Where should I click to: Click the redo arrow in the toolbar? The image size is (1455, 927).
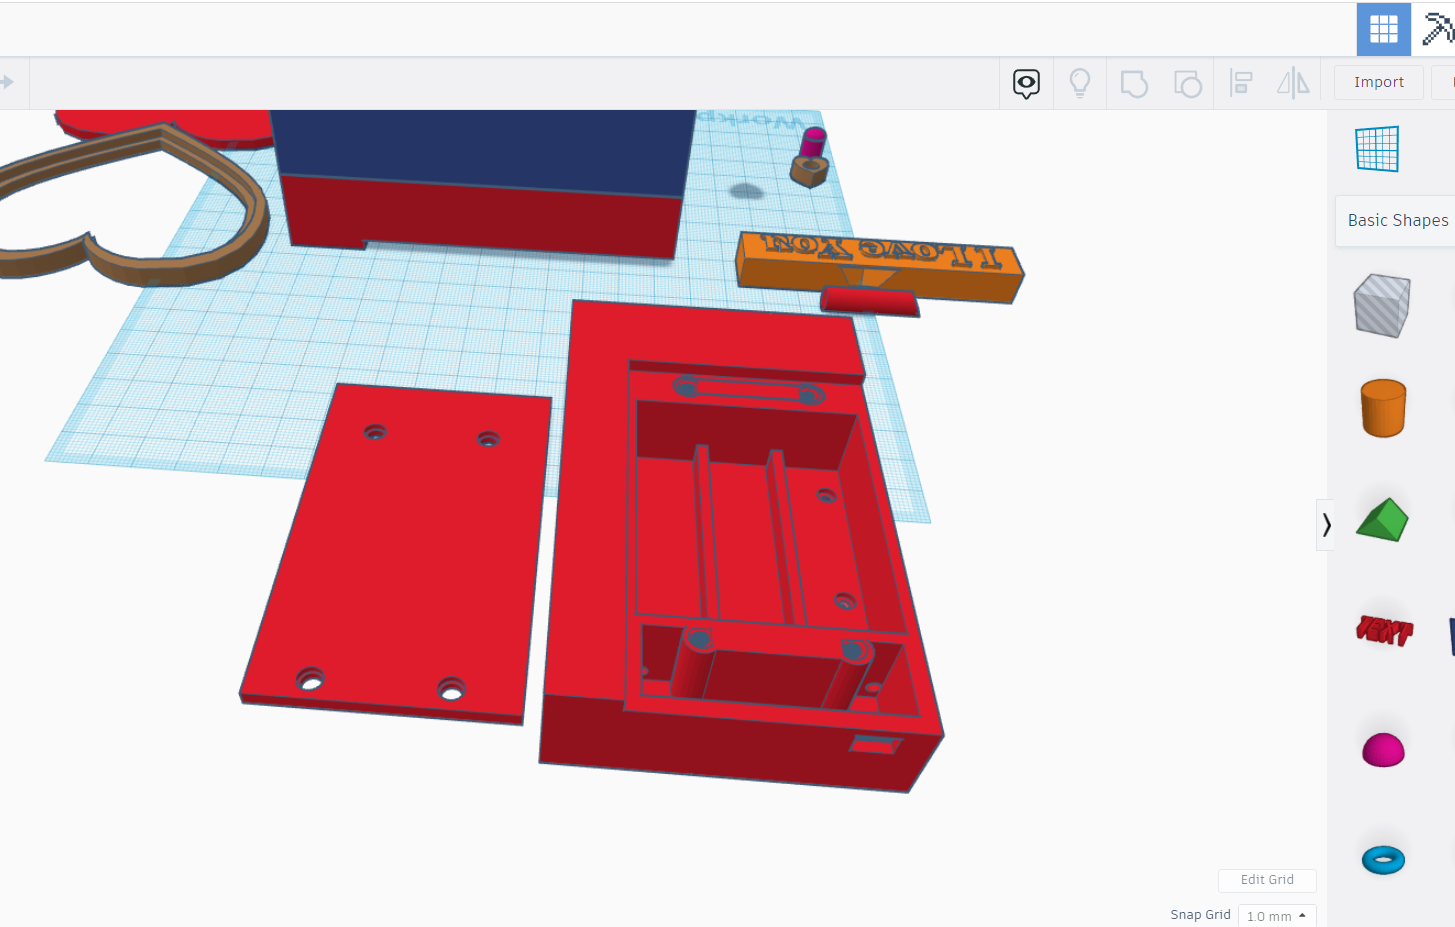[x=7, y=82]
